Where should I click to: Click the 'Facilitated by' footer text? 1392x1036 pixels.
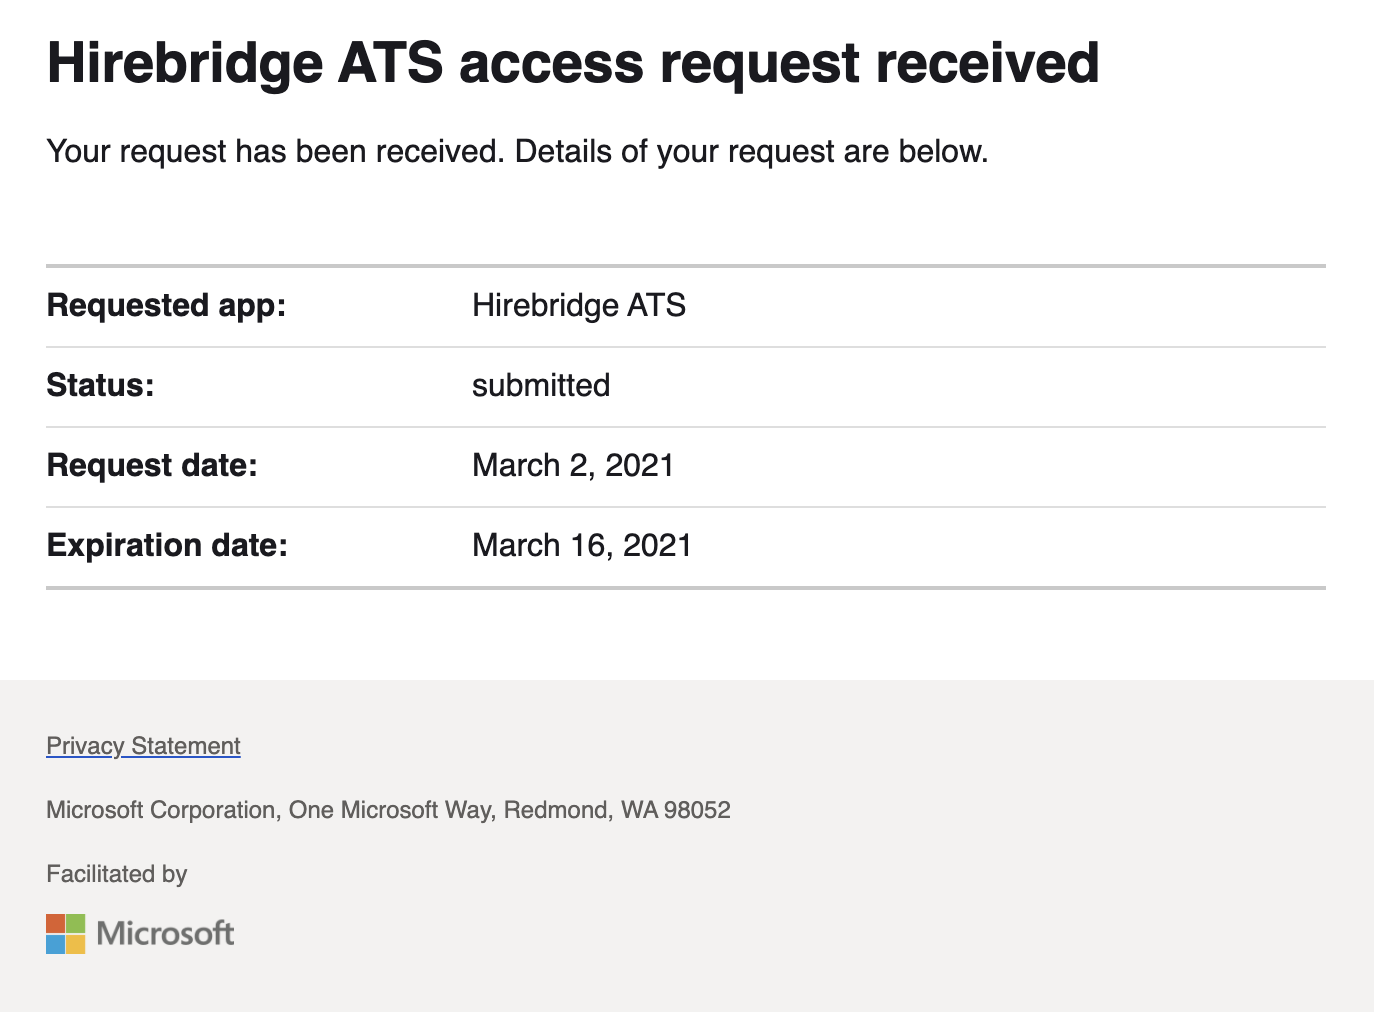117,874
